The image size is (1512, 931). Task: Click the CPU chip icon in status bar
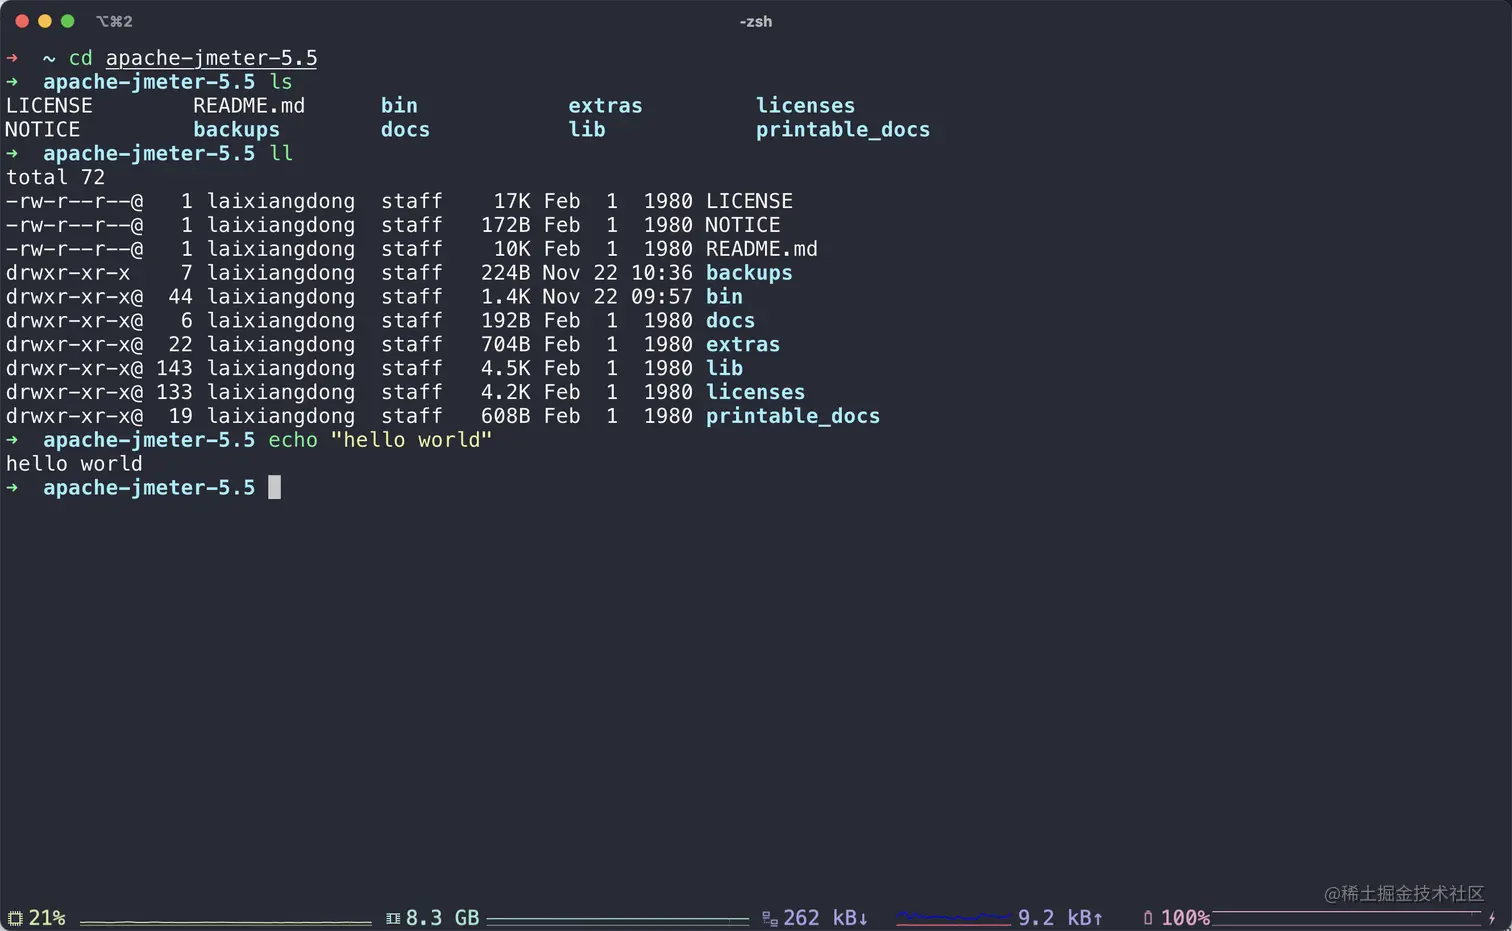[15, 918]
